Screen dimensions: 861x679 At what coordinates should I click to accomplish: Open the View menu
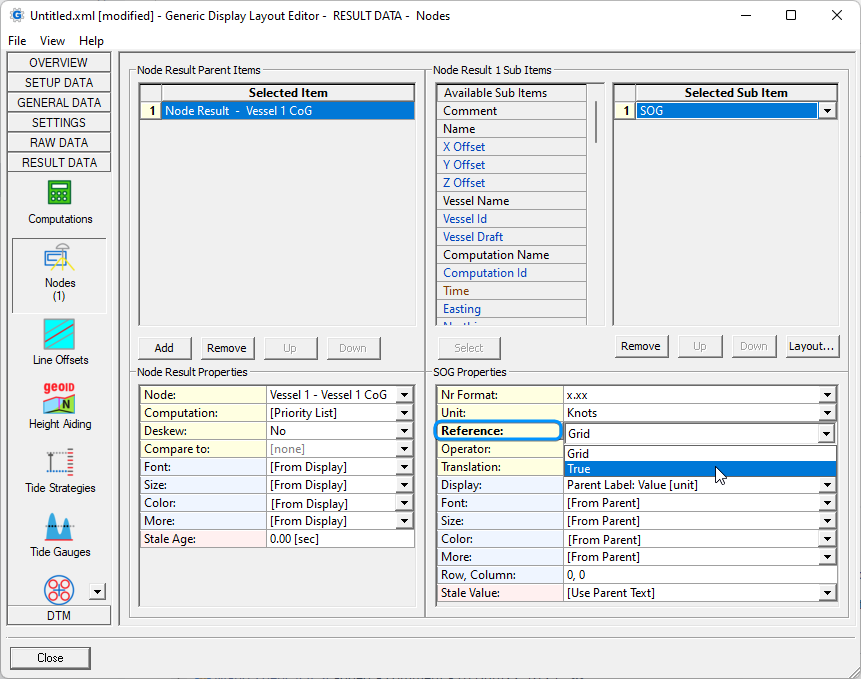(x=52, y=41)
